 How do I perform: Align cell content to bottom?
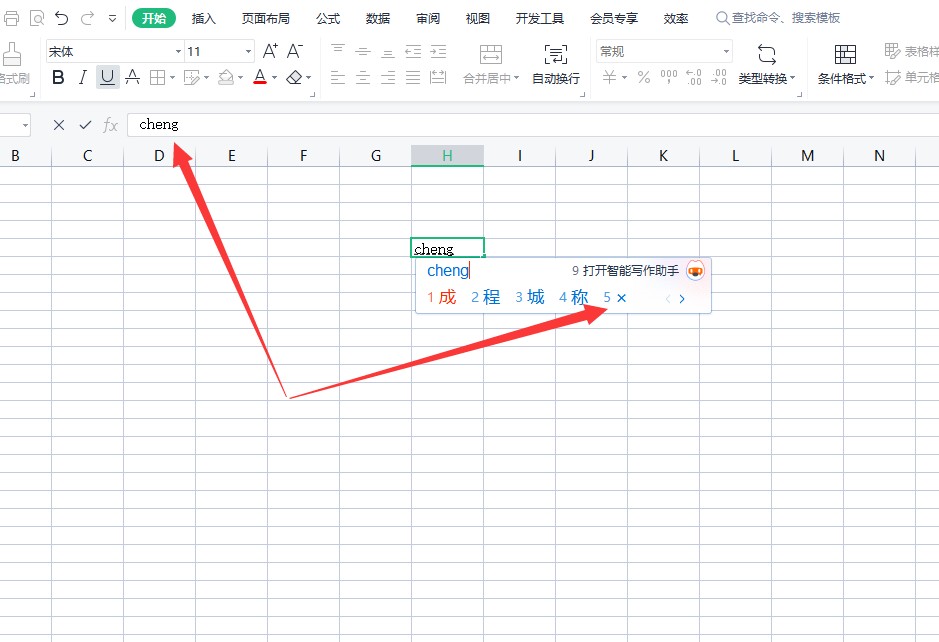click(388, 53)
